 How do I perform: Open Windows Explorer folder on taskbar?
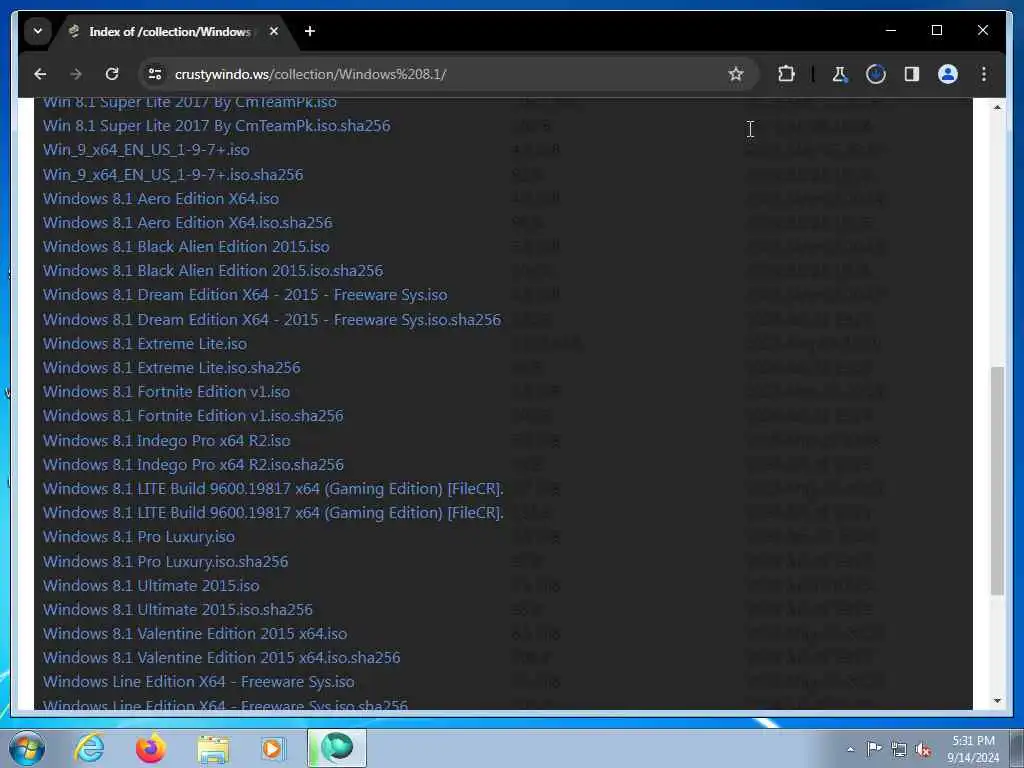[x=213, y=748]
